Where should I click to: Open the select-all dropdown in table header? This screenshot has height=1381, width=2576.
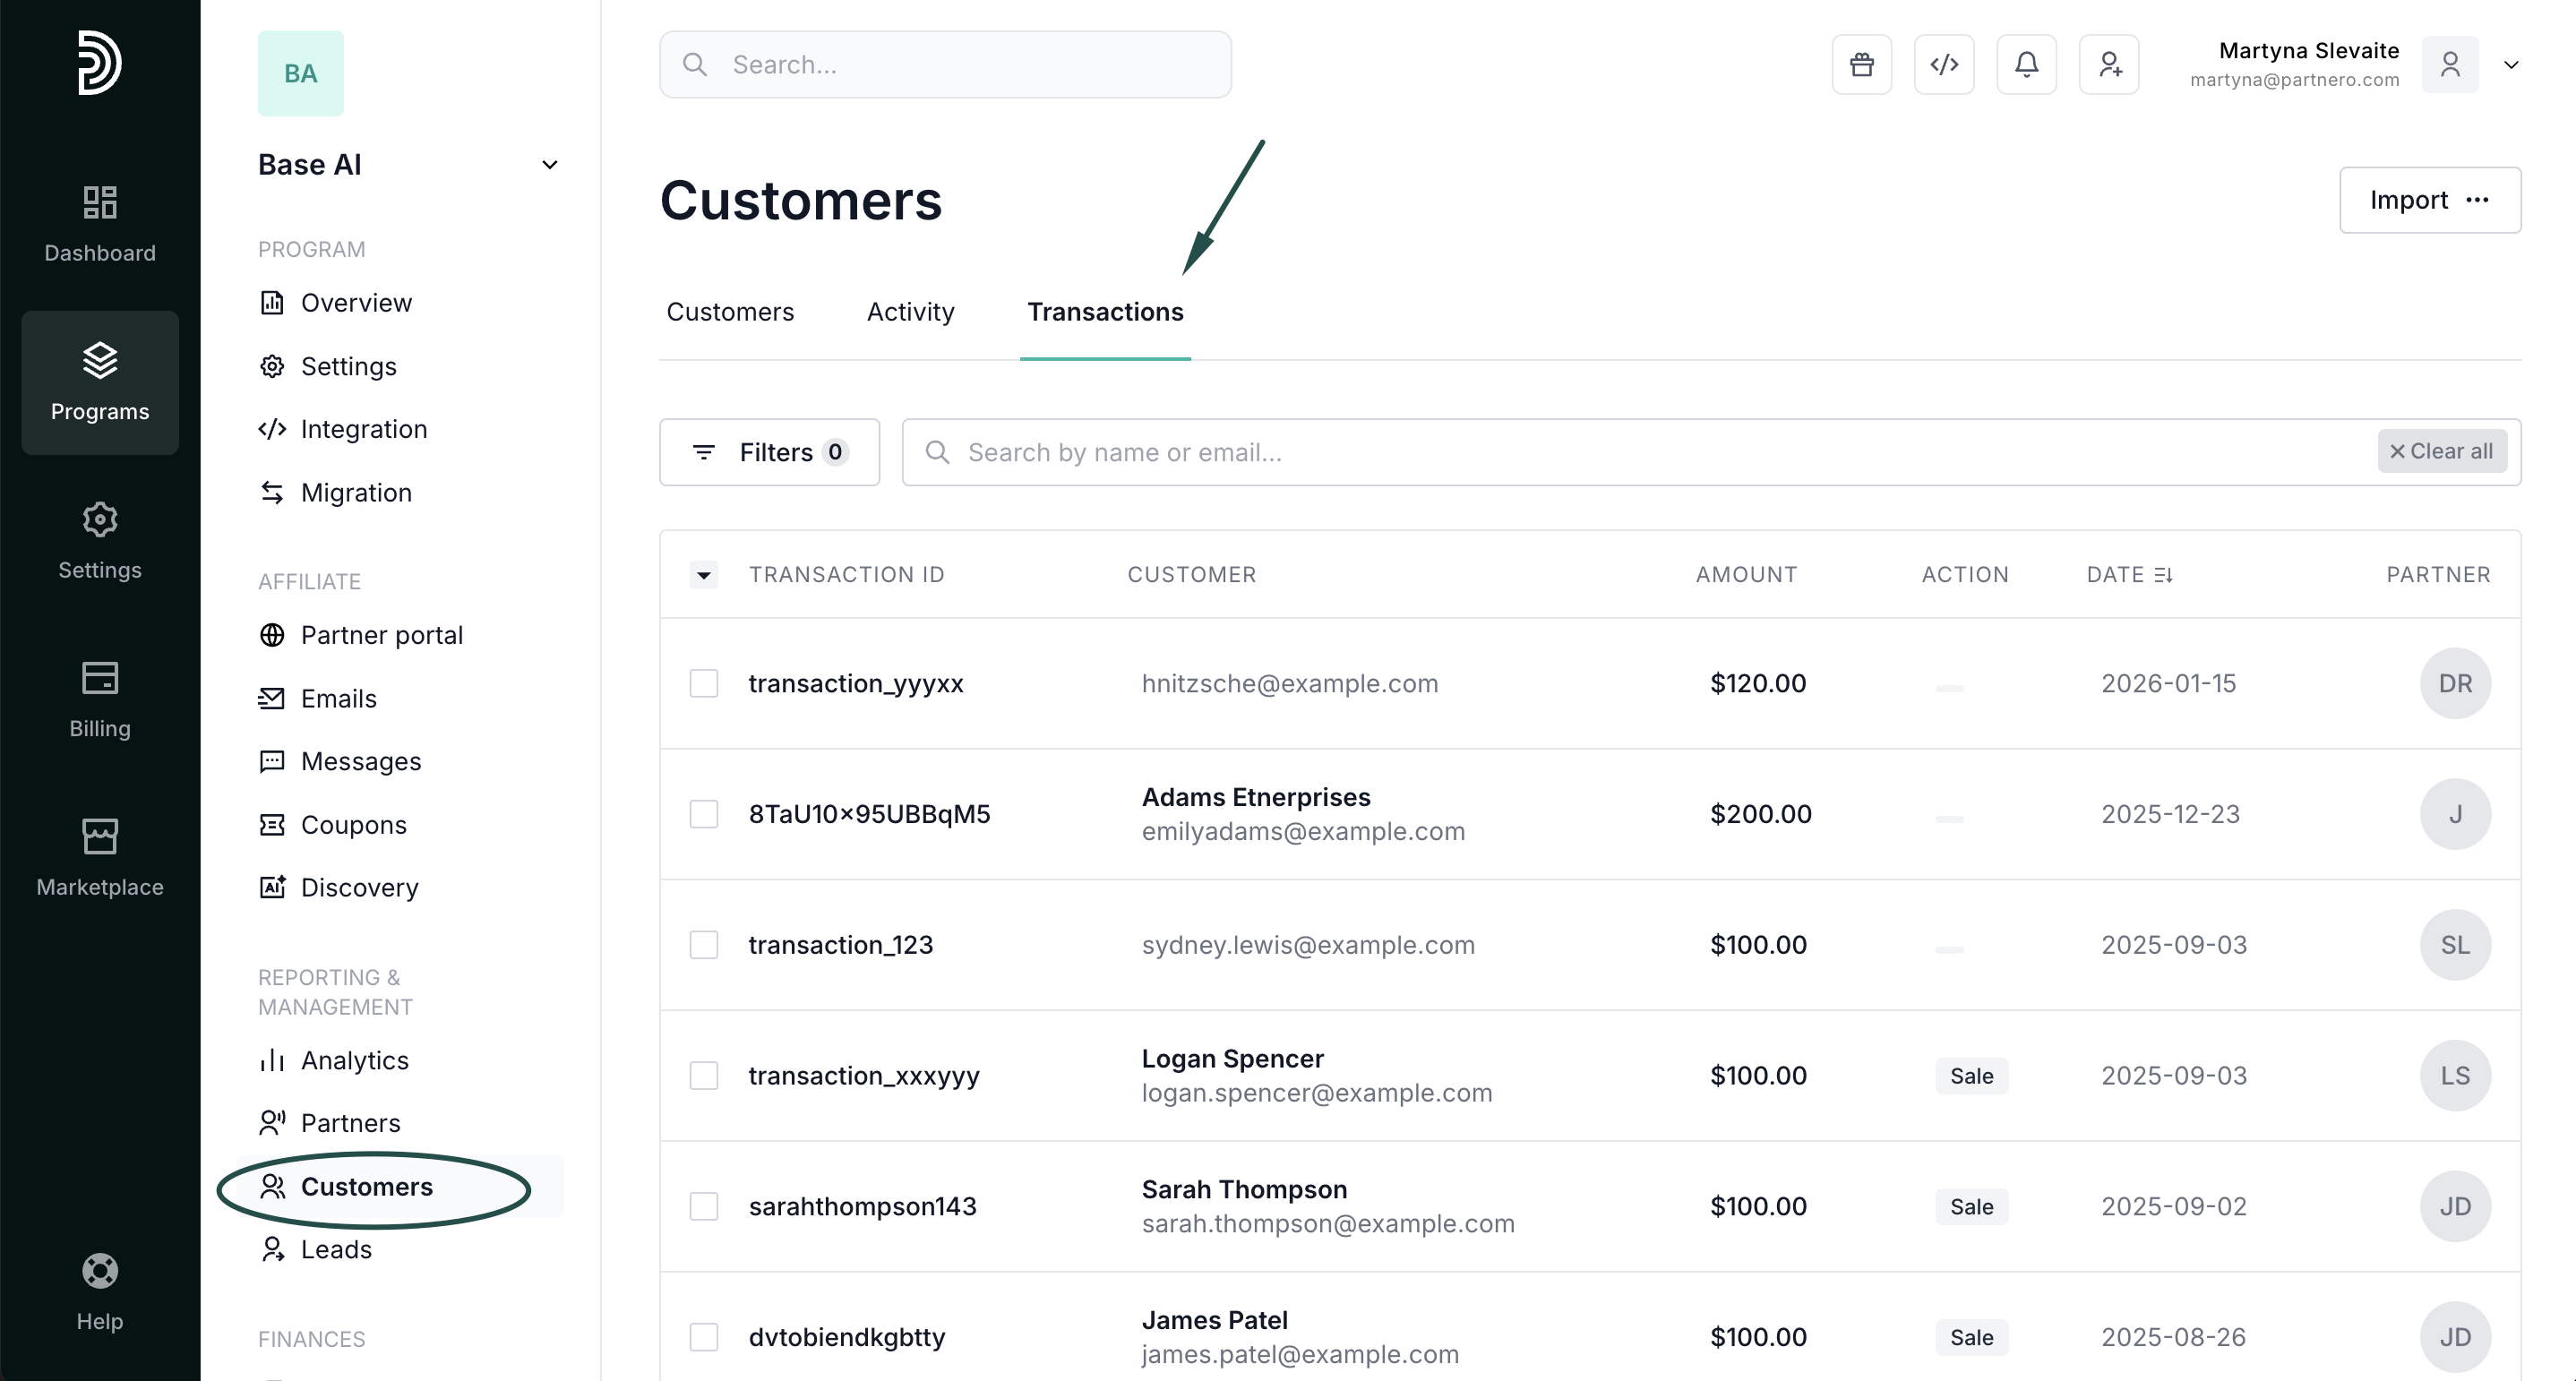coord(704,575)
